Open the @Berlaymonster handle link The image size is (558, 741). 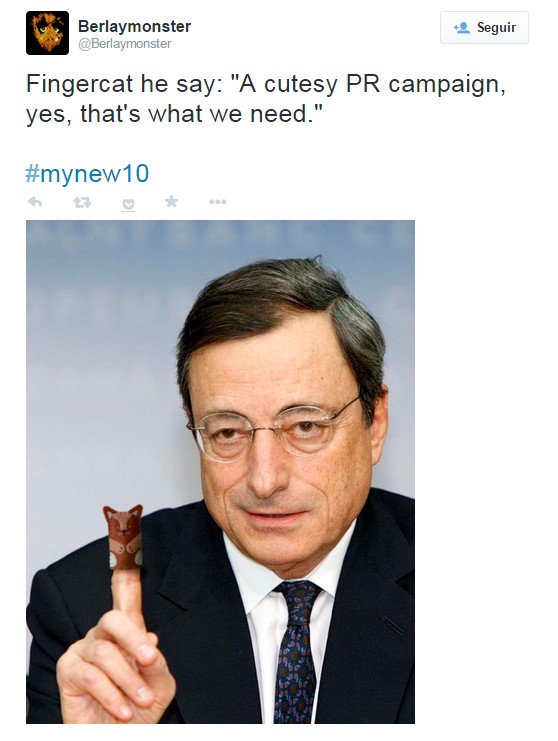click(x=124, y=44)
